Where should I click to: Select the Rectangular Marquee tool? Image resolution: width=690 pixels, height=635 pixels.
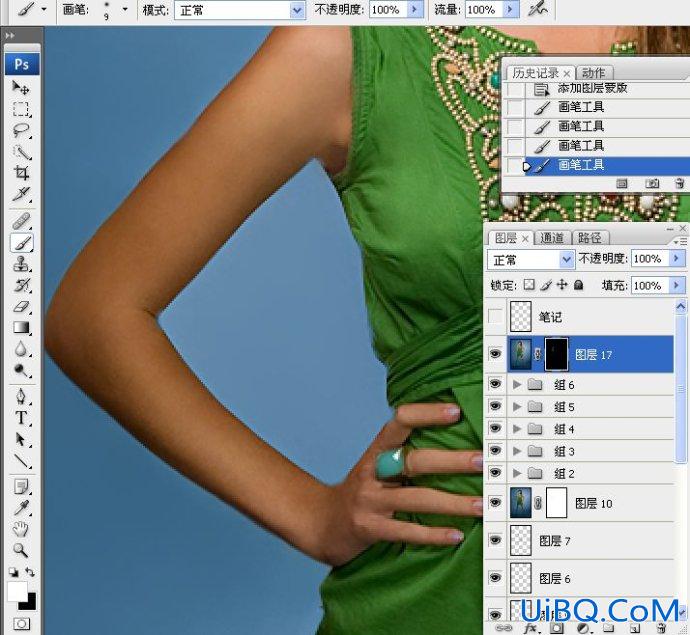click(21, 109)
